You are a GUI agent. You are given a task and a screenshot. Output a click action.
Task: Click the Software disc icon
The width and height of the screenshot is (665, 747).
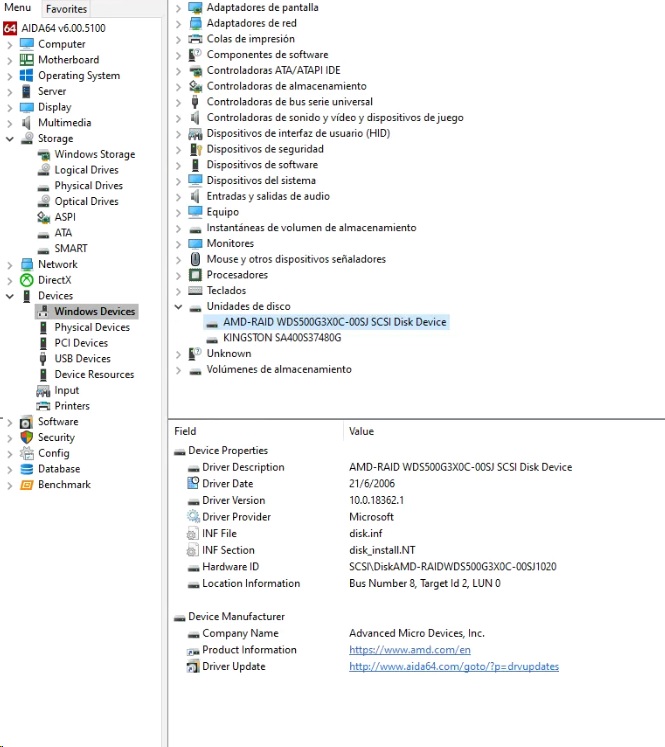click(x=27, y=422)
